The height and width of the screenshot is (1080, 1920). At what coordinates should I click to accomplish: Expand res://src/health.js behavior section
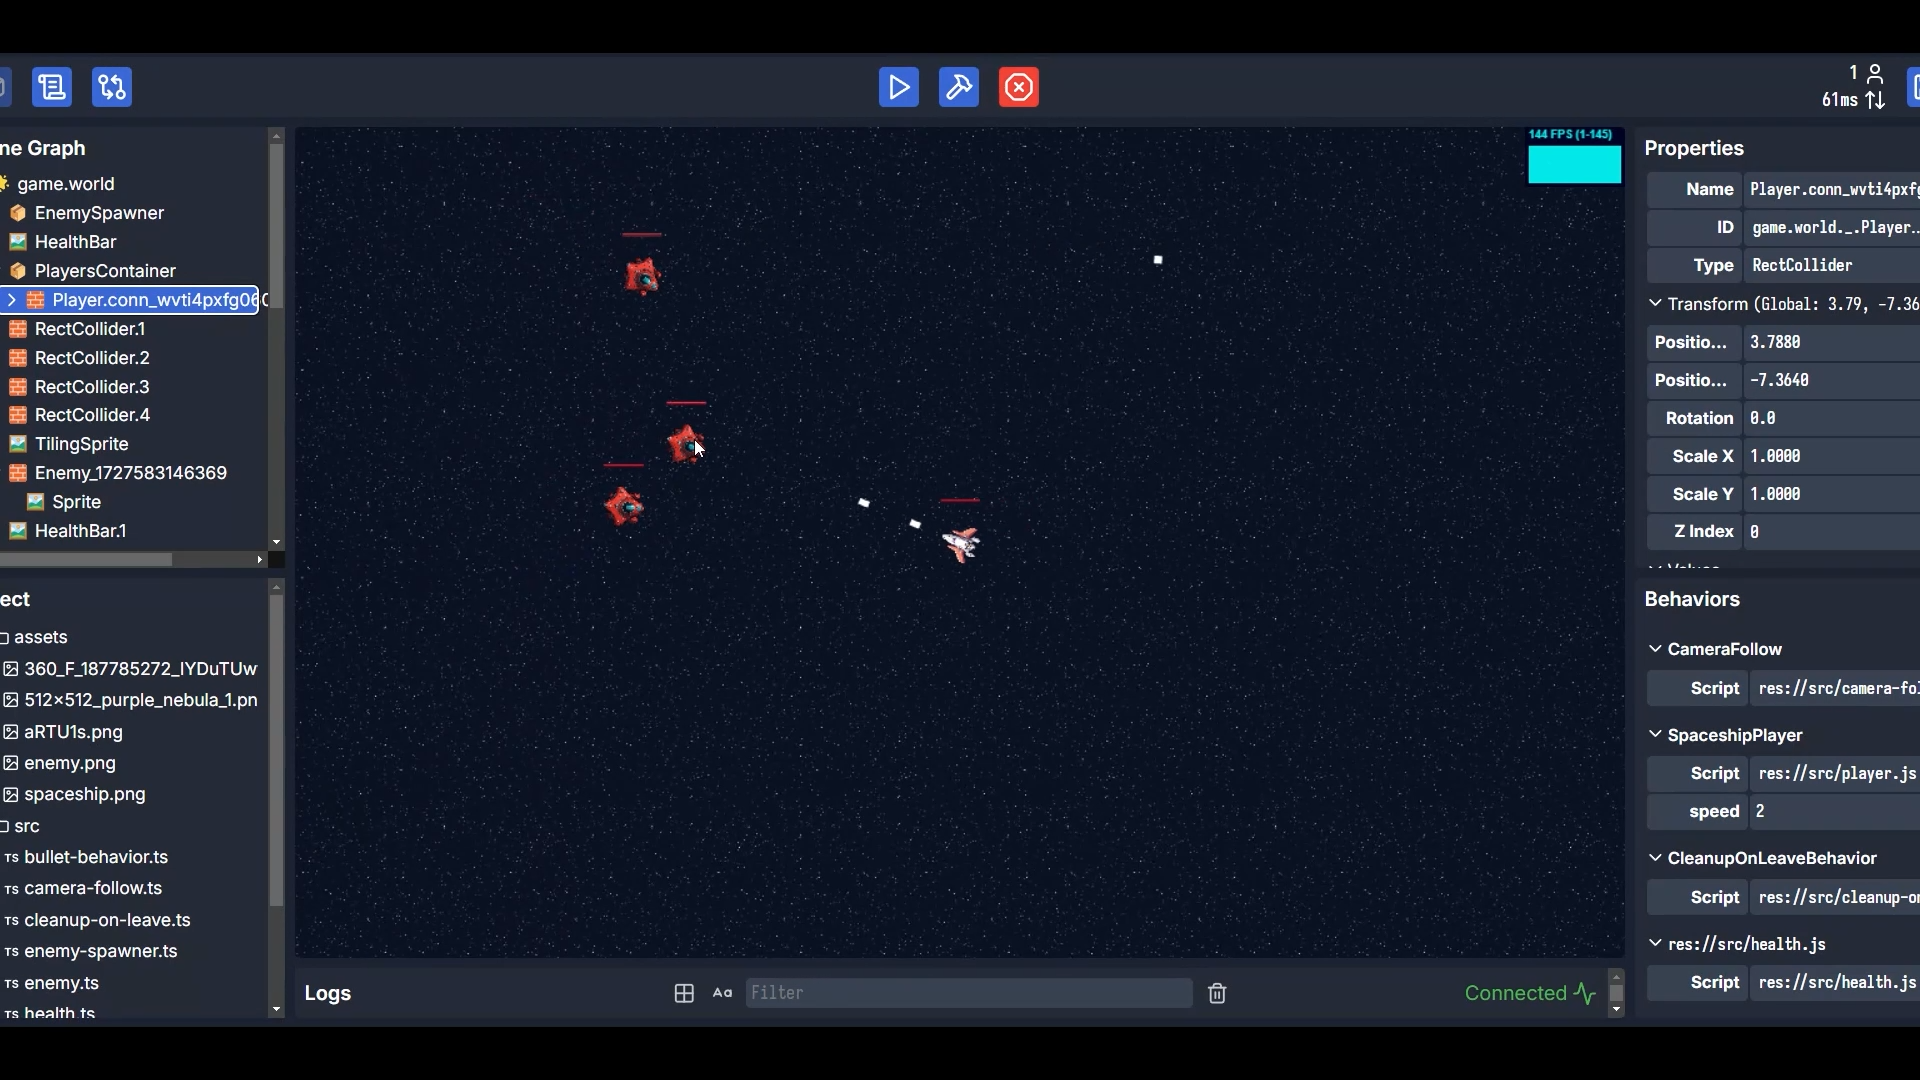pyautogui.click(x=1658, y=944)
